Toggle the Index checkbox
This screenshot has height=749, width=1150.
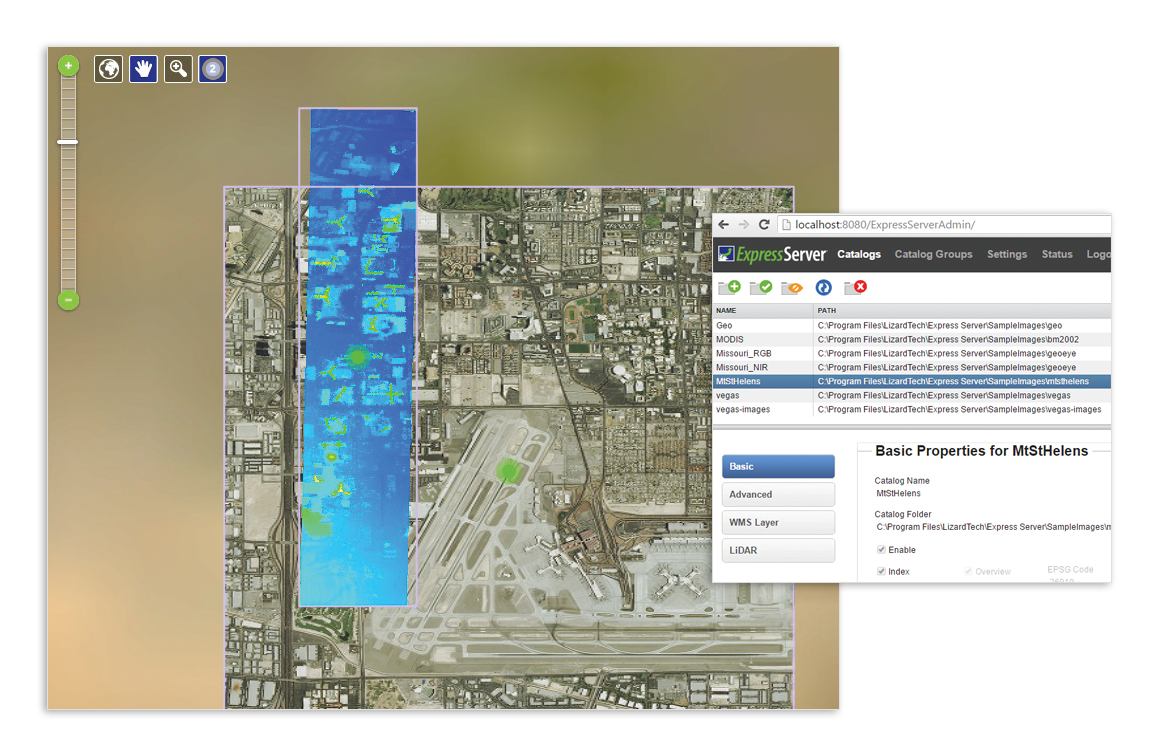coord(881,572)
